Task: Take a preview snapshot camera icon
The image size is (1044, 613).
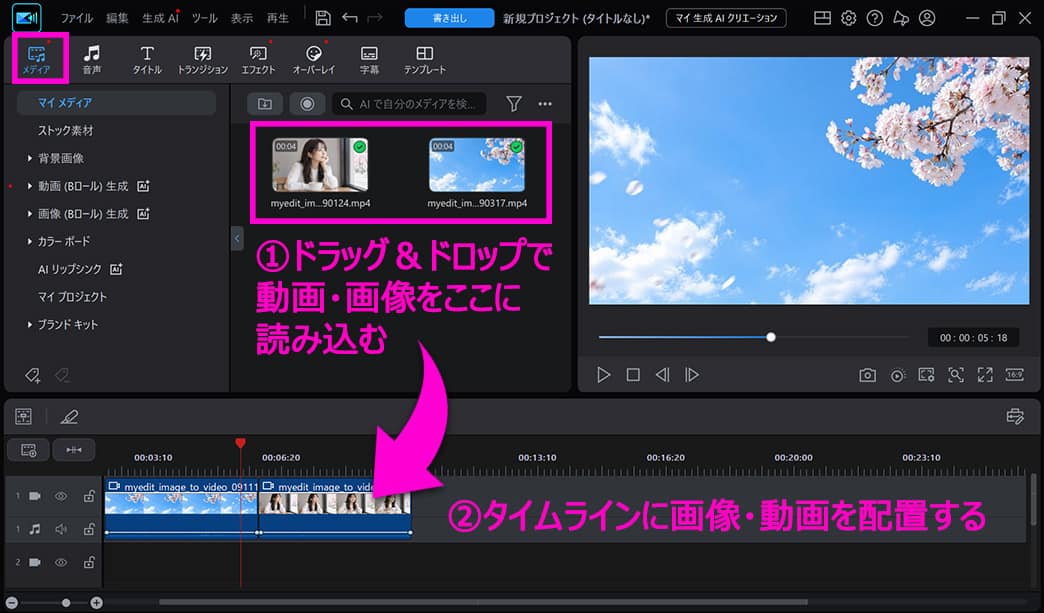Action: (x=868, y=375)
